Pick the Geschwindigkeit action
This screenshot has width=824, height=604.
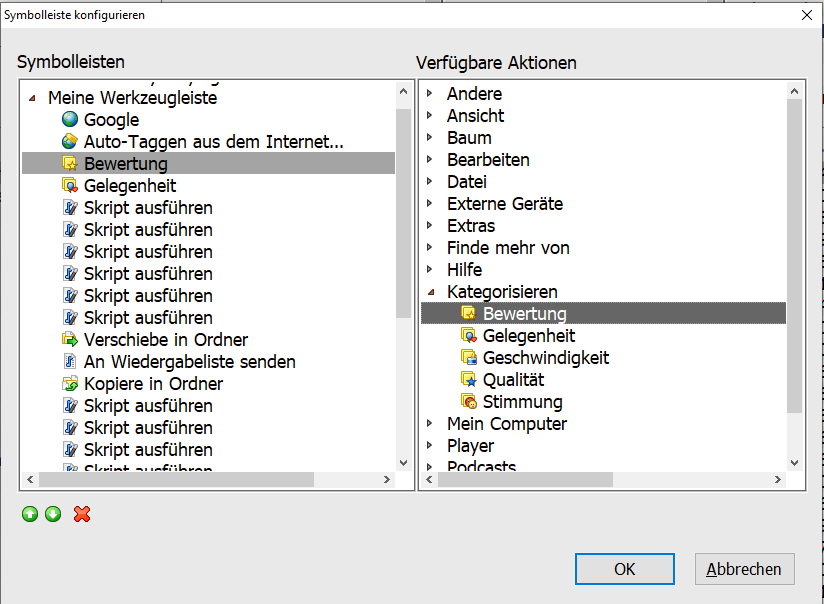[545, 358]
